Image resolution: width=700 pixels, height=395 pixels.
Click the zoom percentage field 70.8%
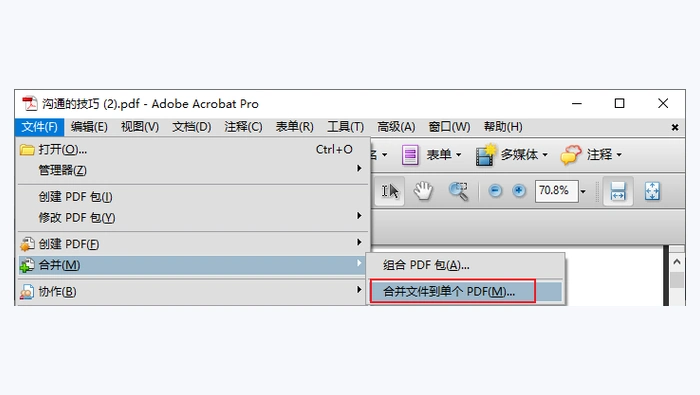(x=556, y=191)
